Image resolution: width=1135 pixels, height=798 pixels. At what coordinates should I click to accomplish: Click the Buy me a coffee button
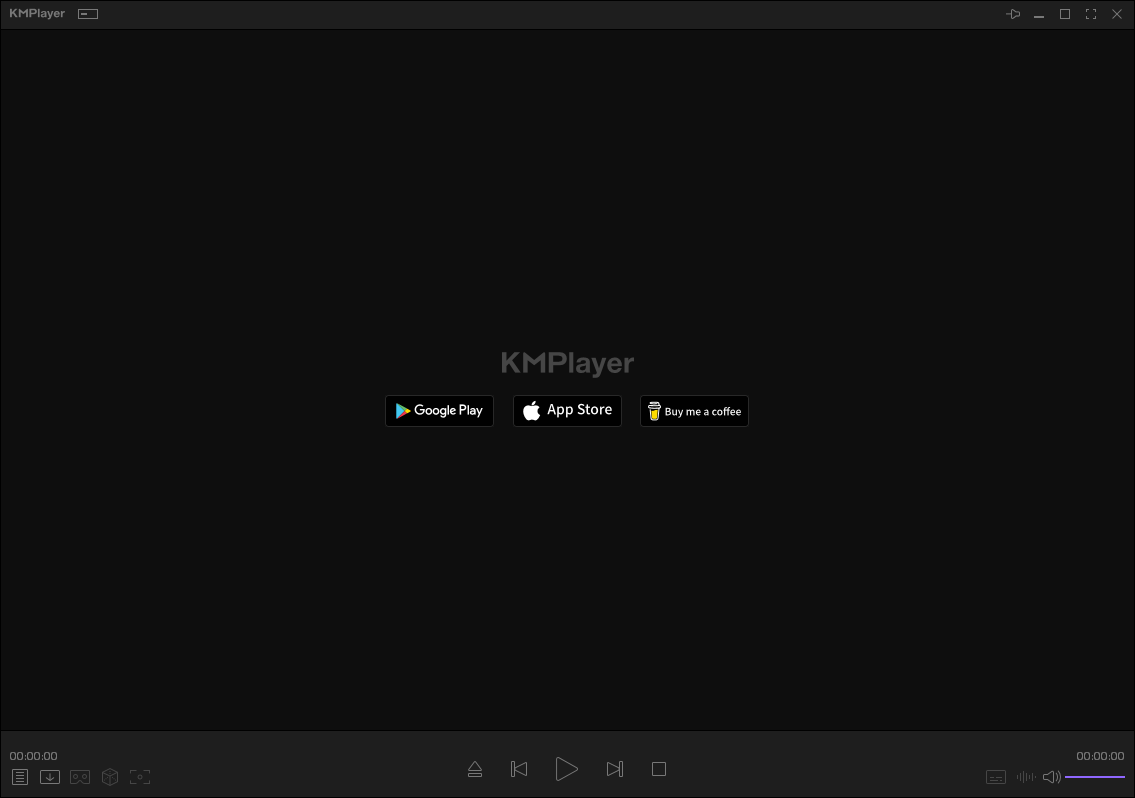pos(694,410)
